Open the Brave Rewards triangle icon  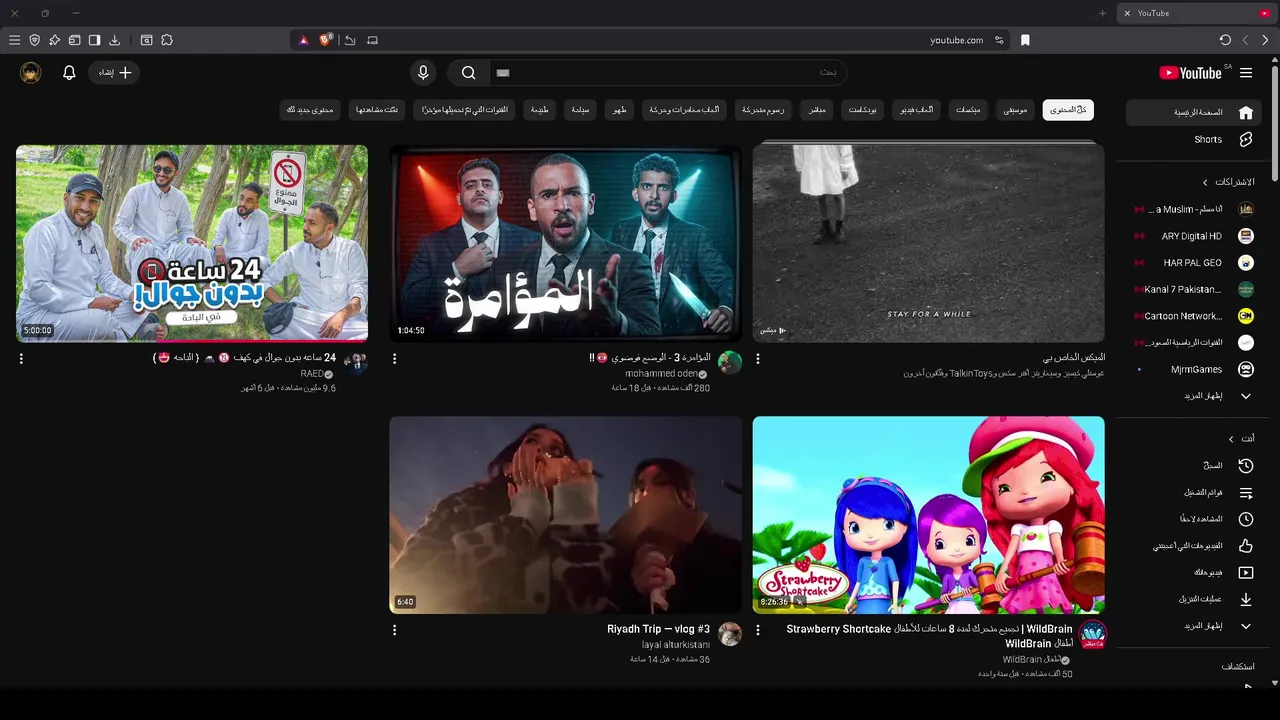[304, 40]
